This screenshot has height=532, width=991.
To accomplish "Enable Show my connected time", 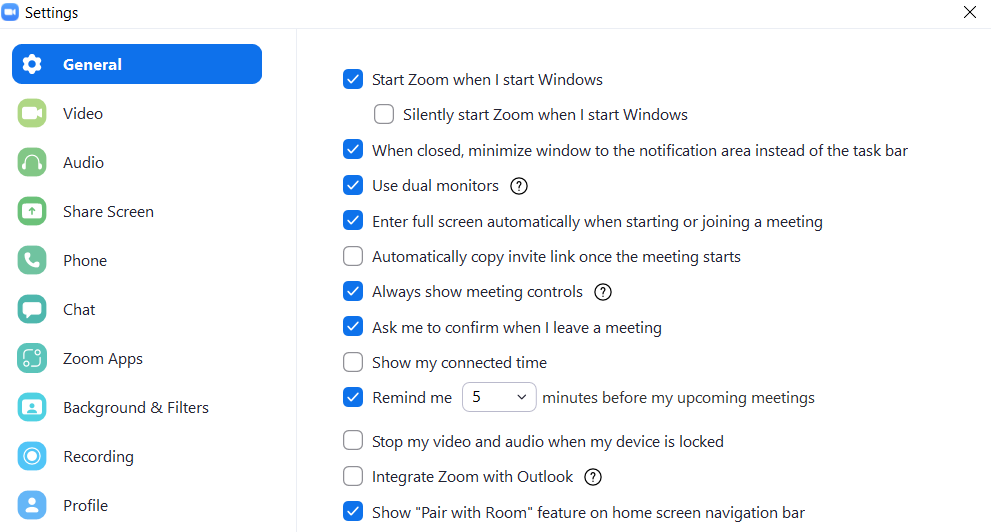I will [x=353, y=363].
